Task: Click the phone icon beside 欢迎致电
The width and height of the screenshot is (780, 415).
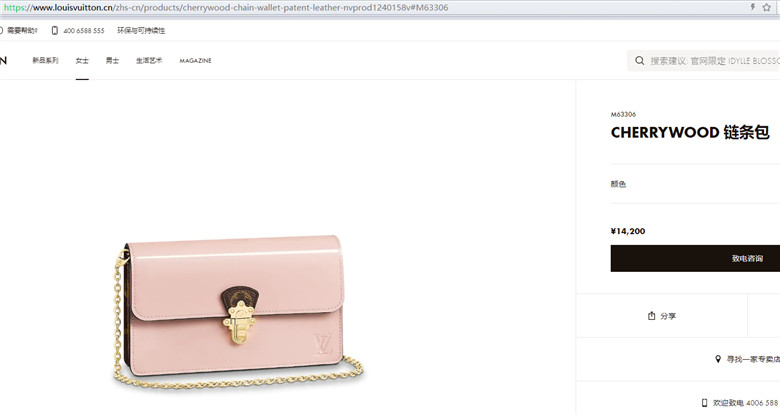Action: tap(704, 403)
